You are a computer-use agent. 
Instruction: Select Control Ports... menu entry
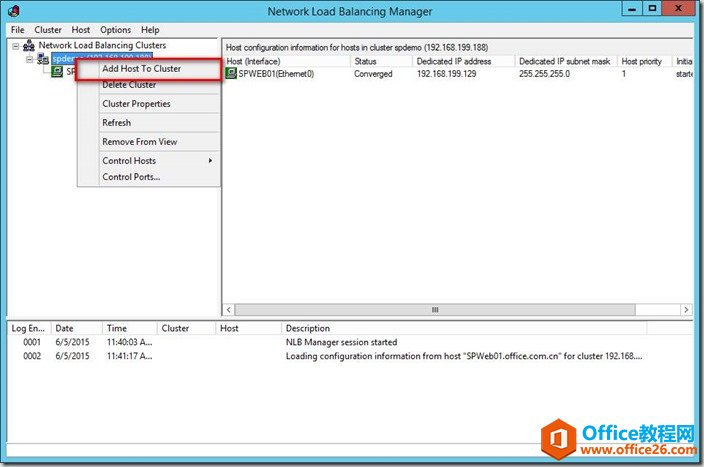[x=131, y=176]
